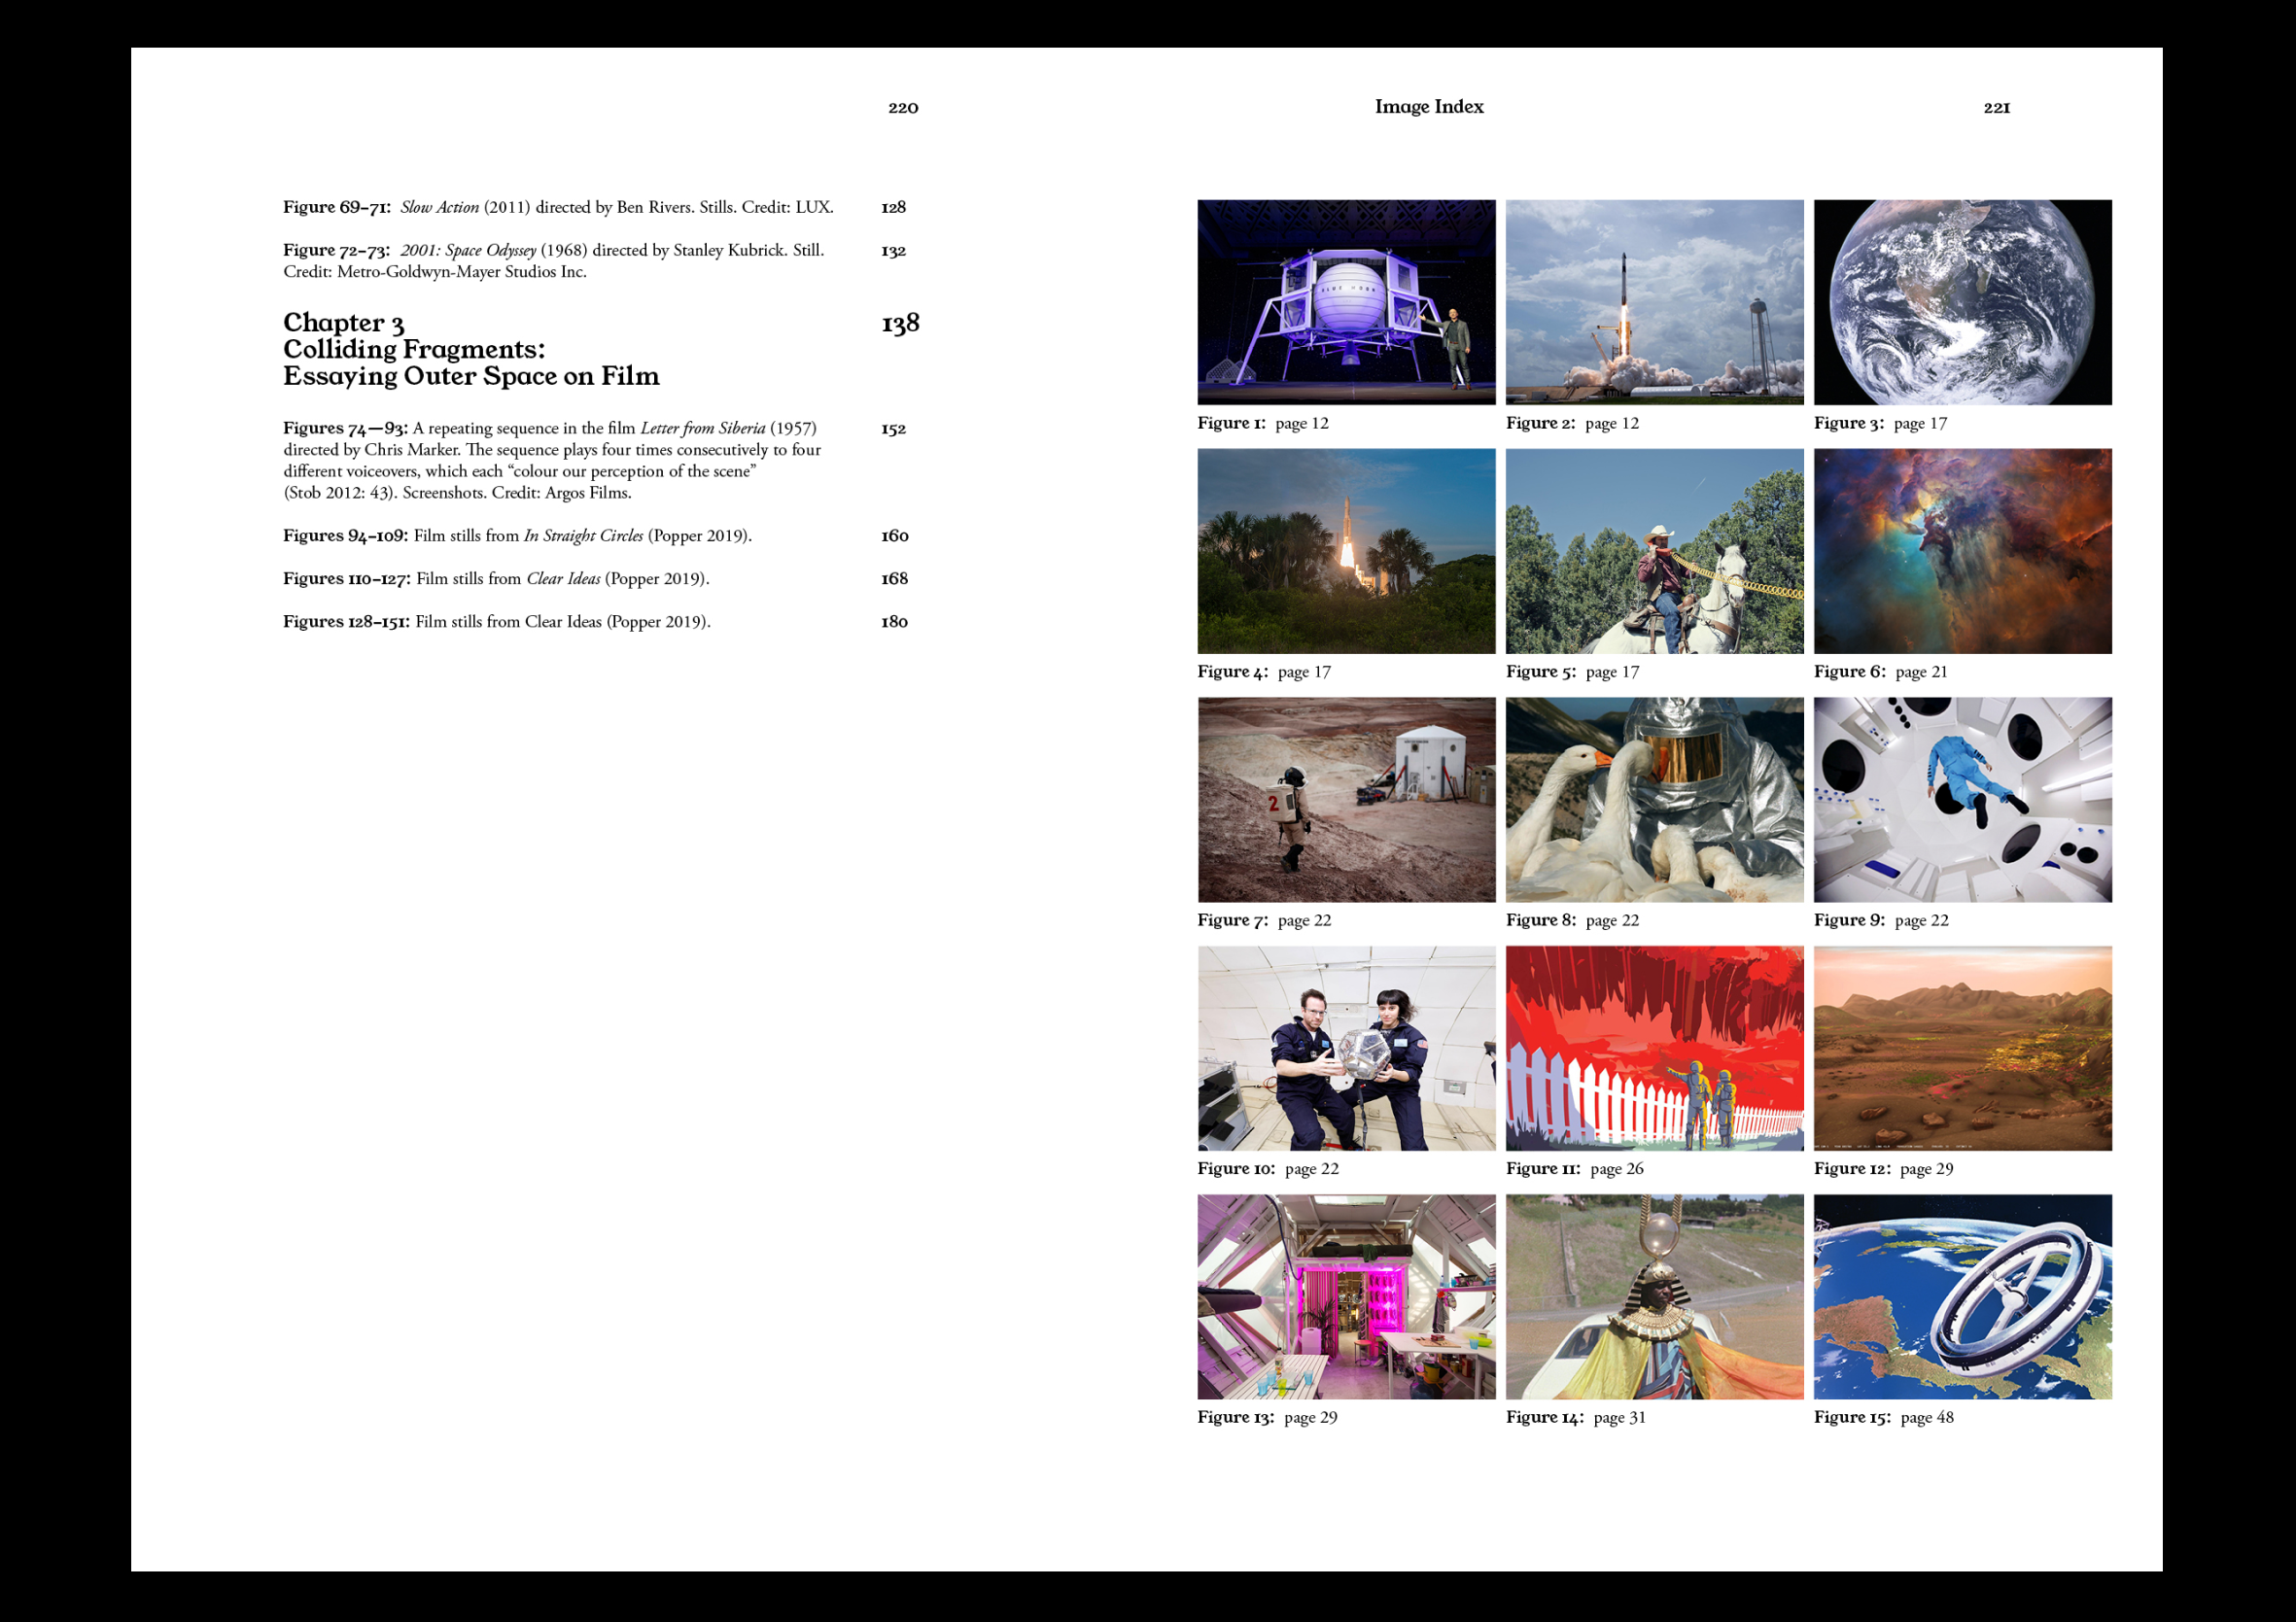Click page number 152 for Letter from Siberia
The image size is (2296, 1622).
[x=893, y=429]
